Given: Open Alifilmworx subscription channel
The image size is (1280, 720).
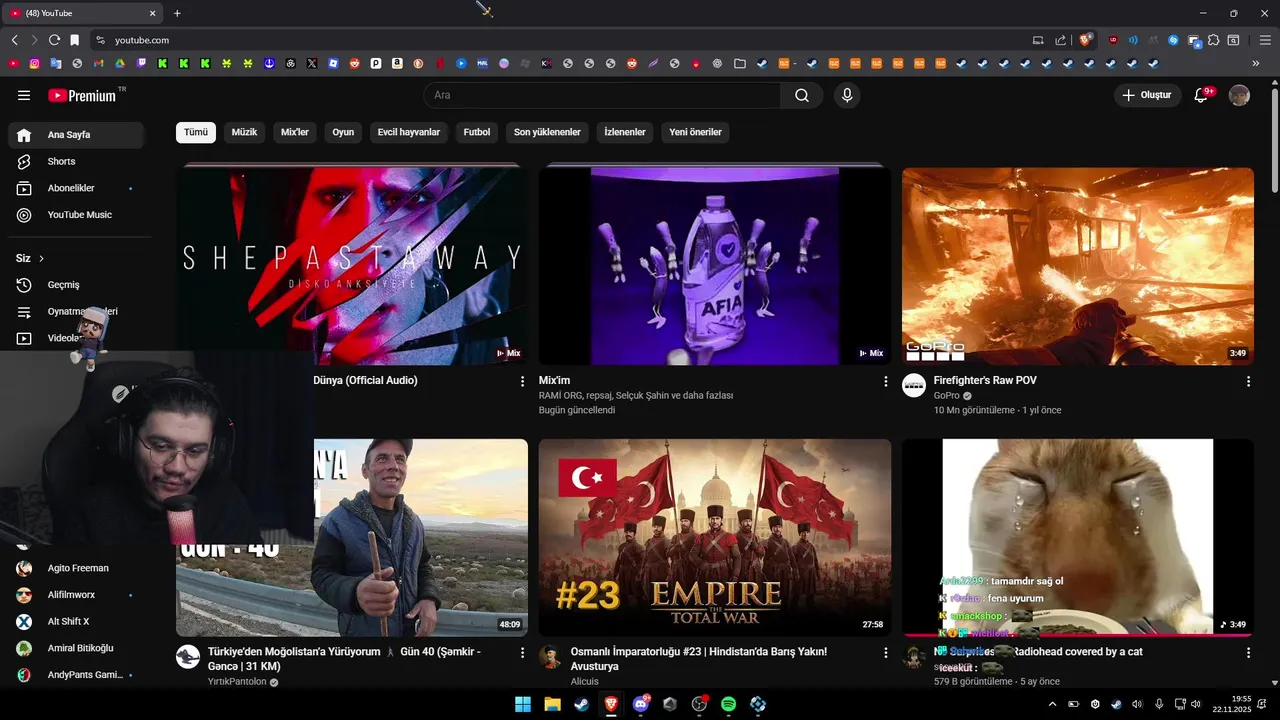Looking at the screenshot, I should [x=76, y=595].
